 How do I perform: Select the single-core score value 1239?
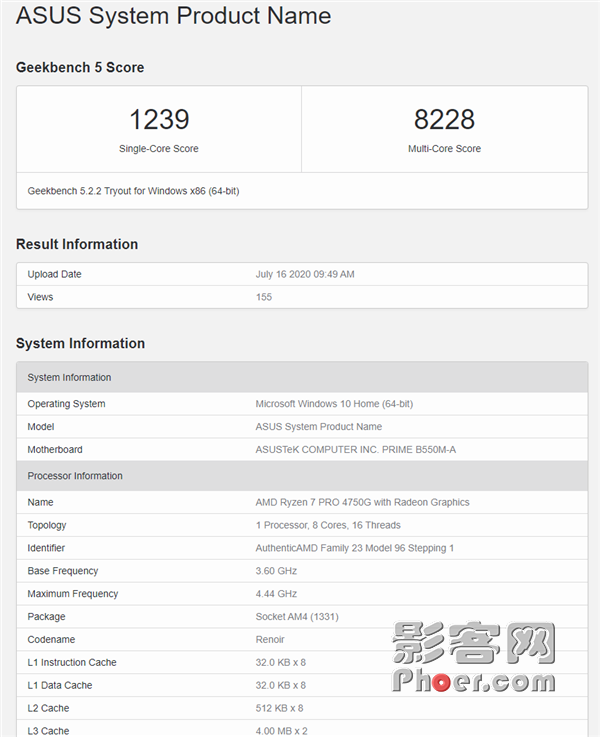point(159,119)
